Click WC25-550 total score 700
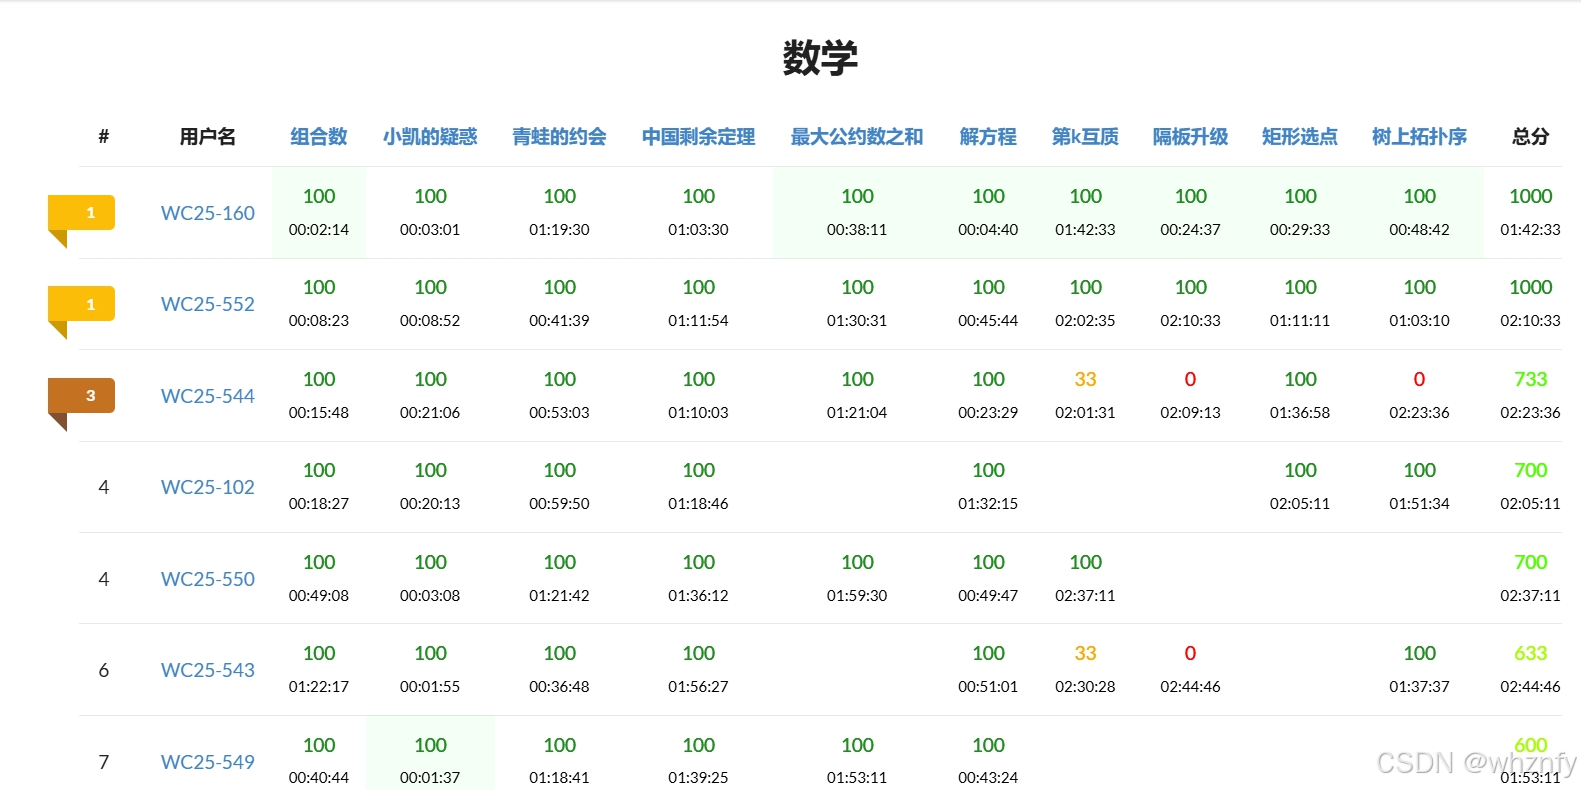1581x790 pixels. click(x=1530, y=562)
